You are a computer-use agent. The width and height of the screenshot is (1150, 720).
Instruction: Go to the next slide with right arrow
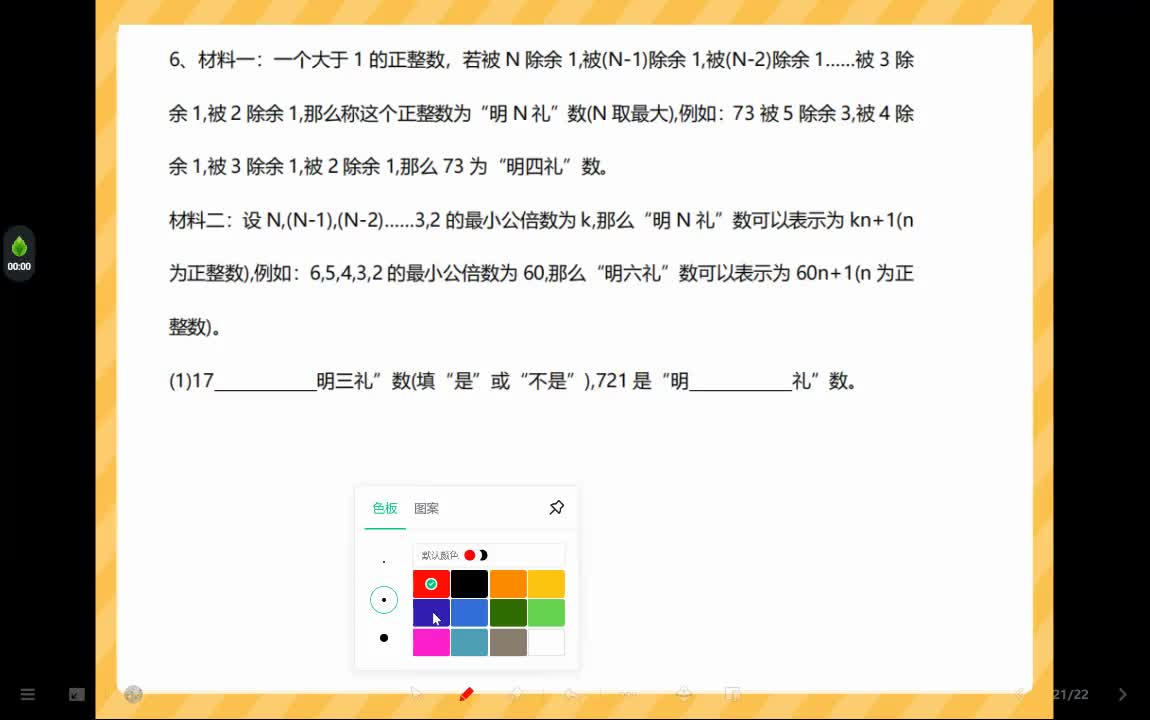click(x=1122, y=694)
